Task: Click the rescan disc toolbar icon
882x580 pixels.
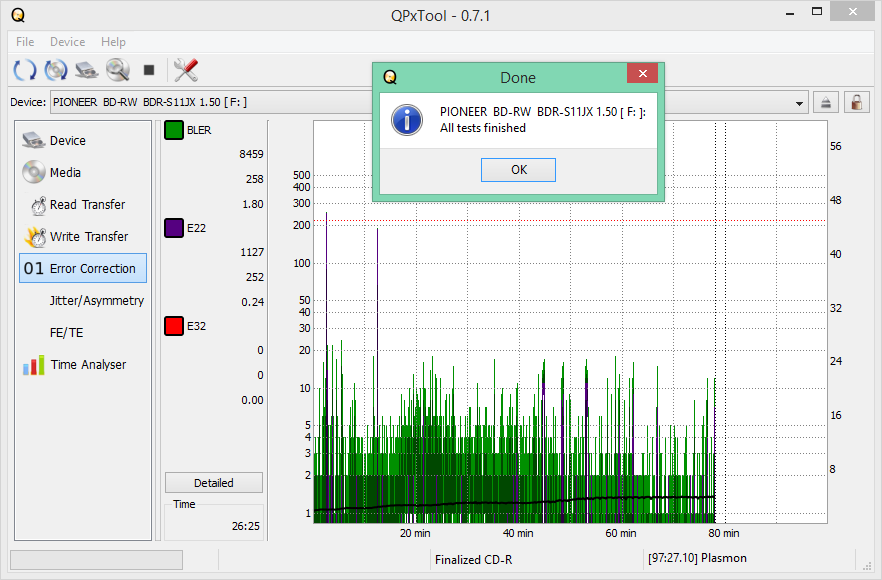Action: 56,70
